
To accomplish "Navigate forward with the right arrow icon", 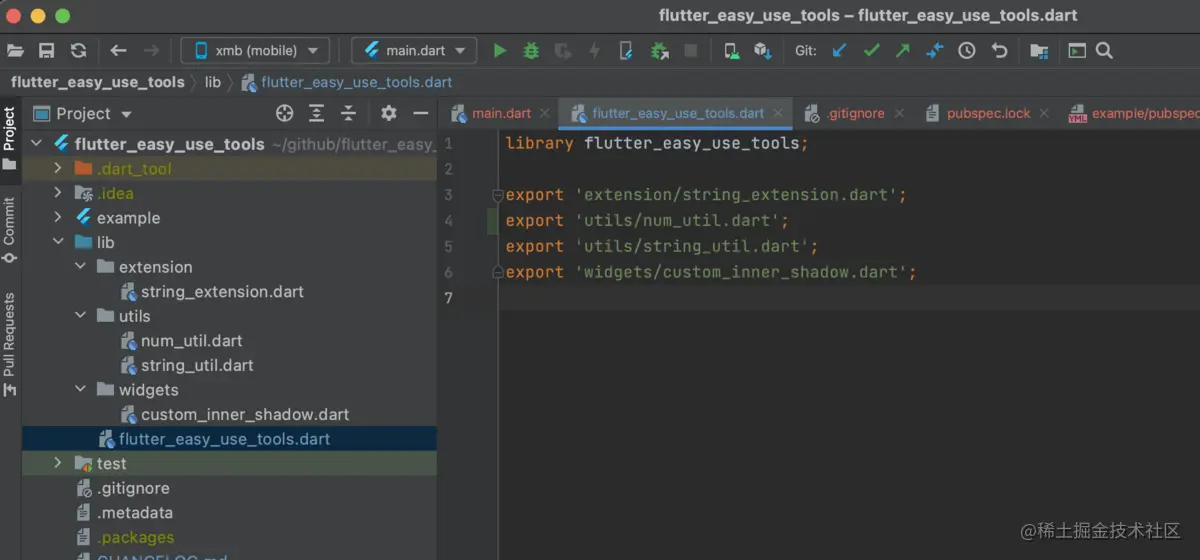I will (x=151, y=50).
